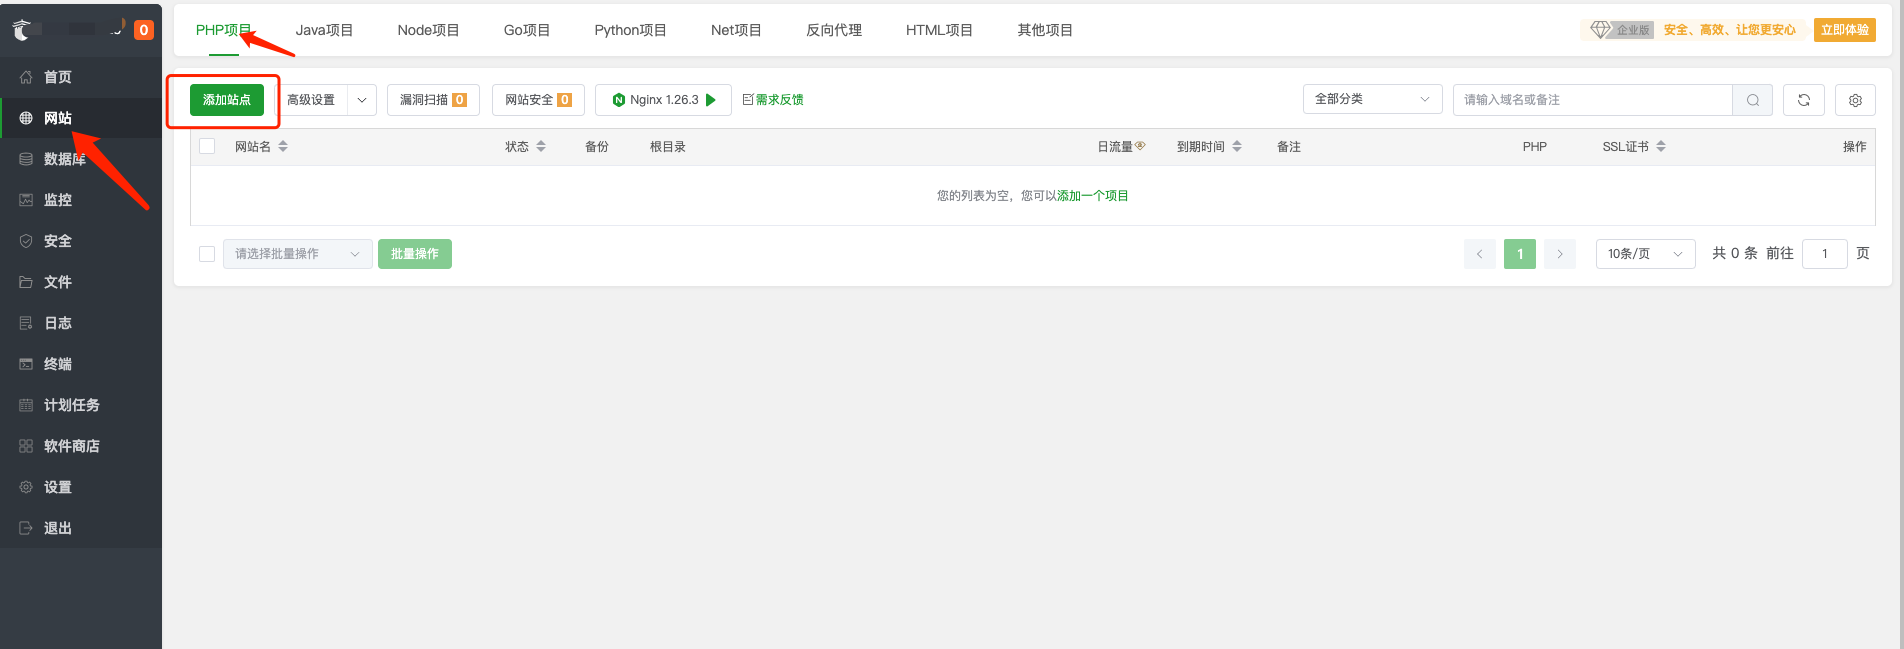Sort by 到期时间 column arrows
The height and width of the screenshot is (649, 1904).
(x=1237, y=146)
